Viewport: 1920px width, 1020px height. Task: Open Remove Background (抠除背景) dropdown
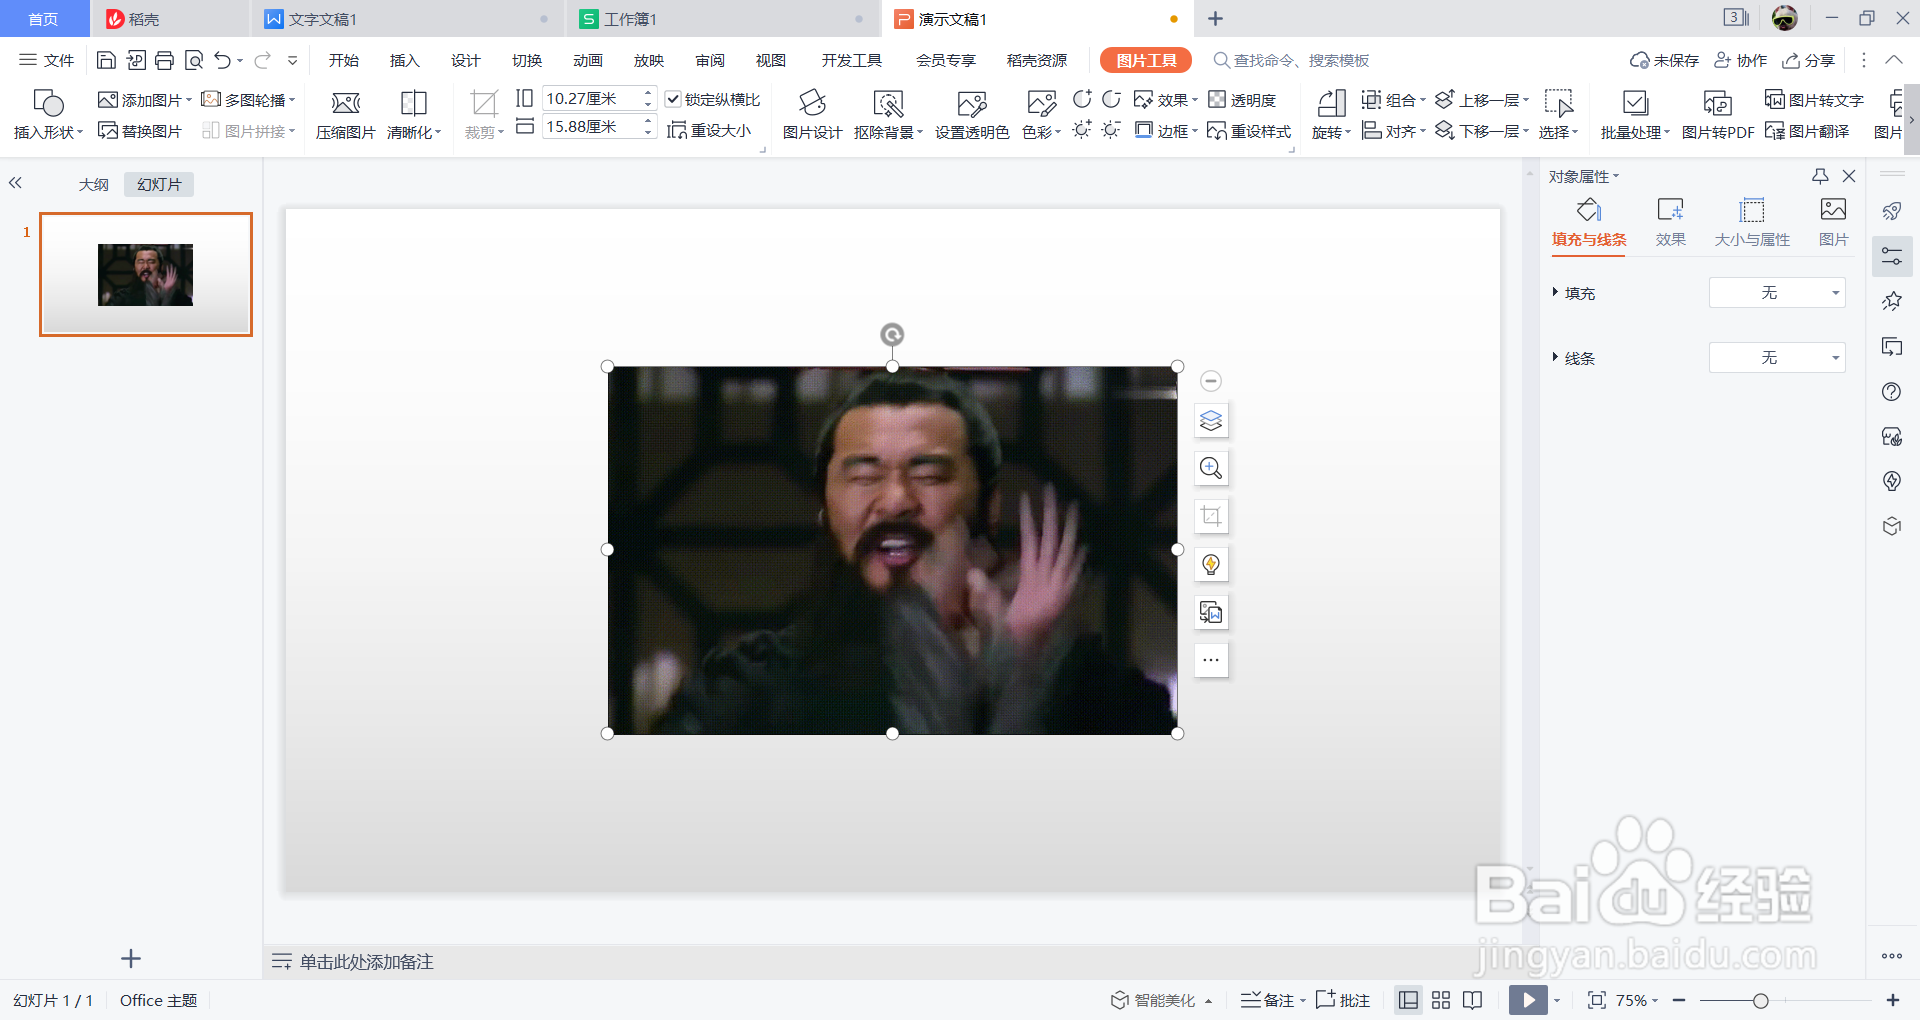point(888,114)
